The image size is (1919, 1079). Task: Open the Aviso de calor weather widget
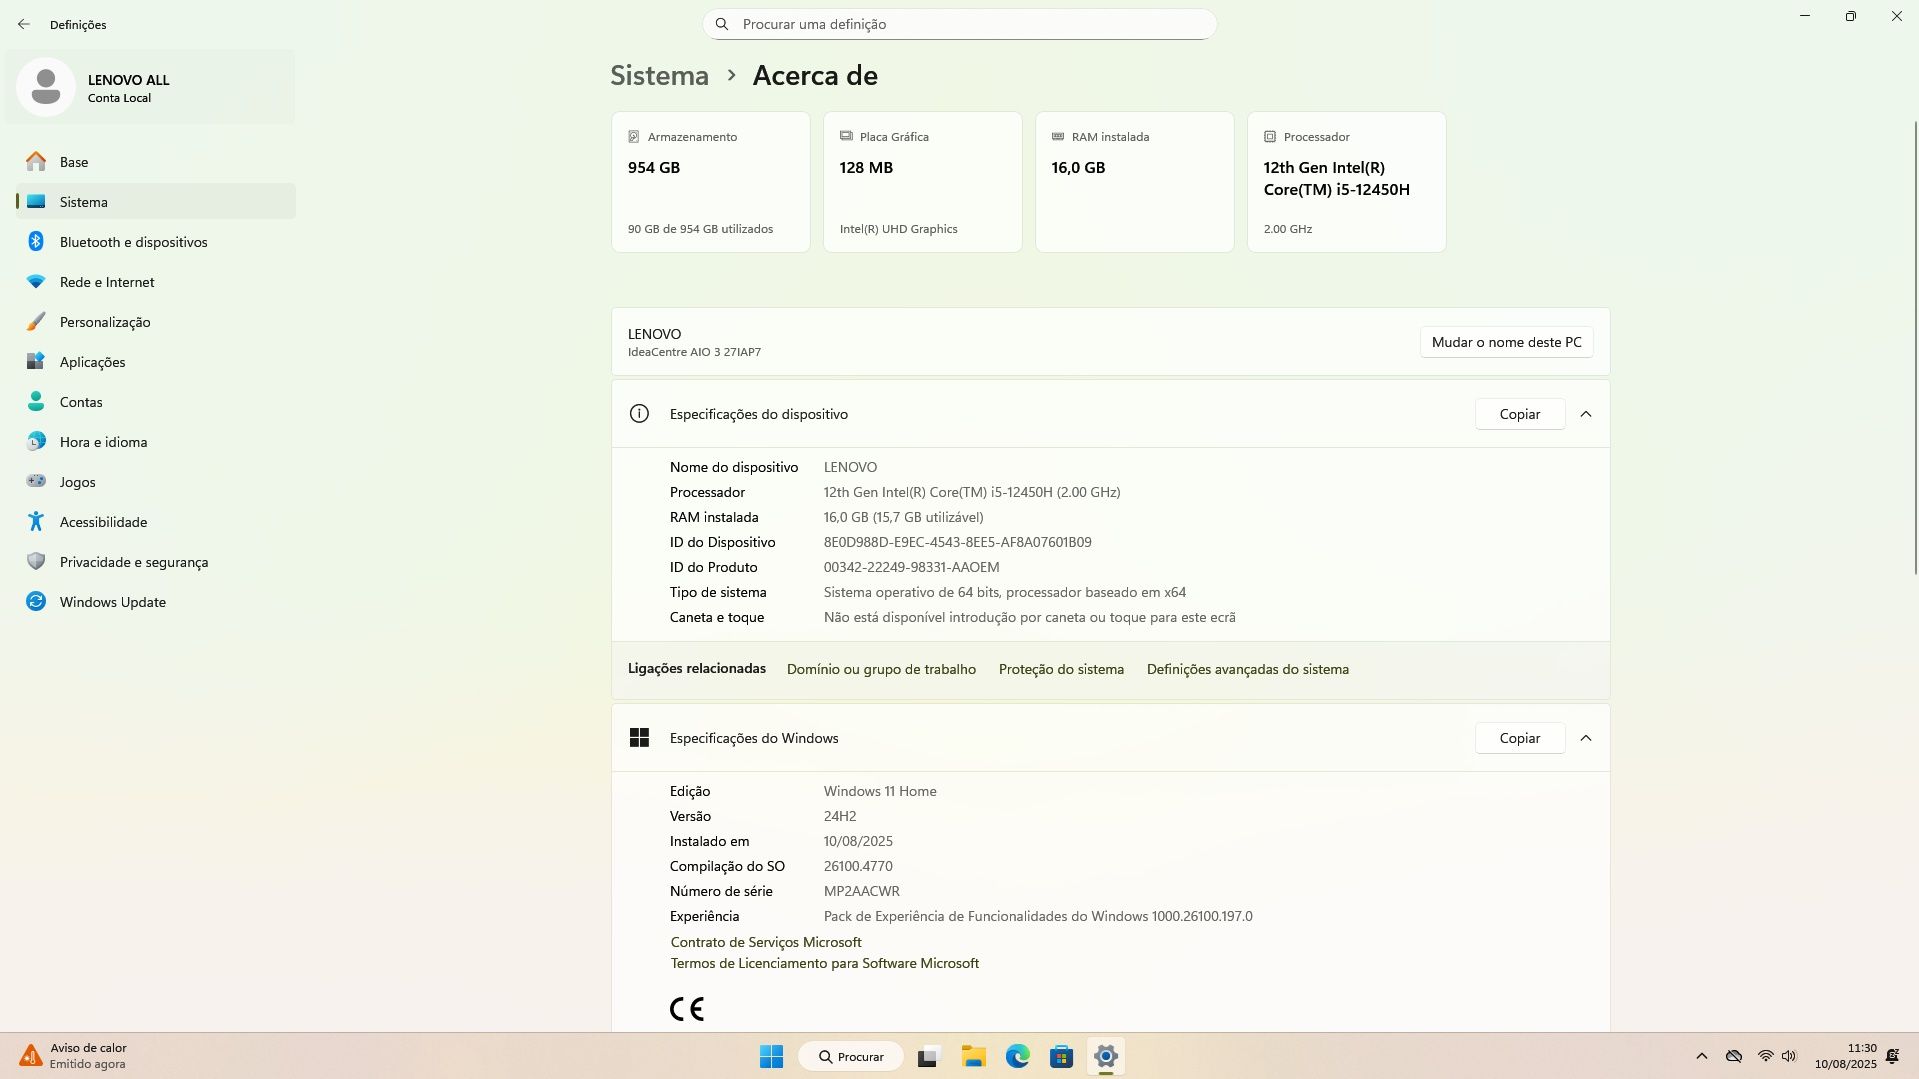(x=73, y=1056)
